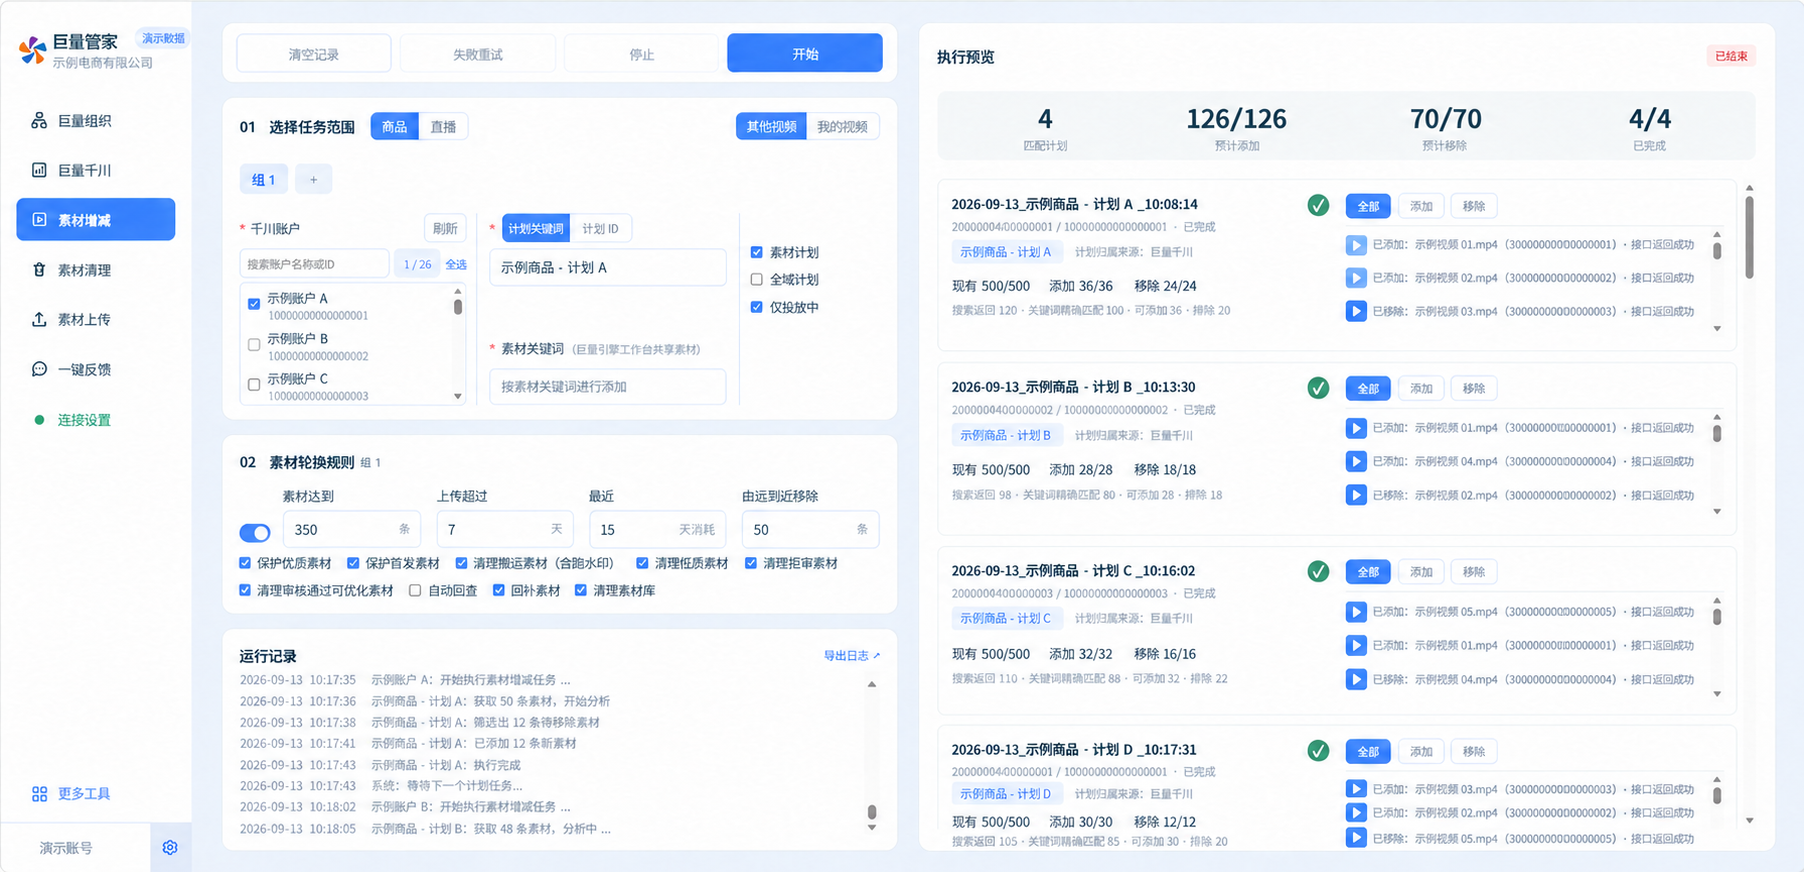Play 示例视频 05.mp4 added in 计划 C
Viewport: 1804px width, 872px height.
tap(1356, 612)
